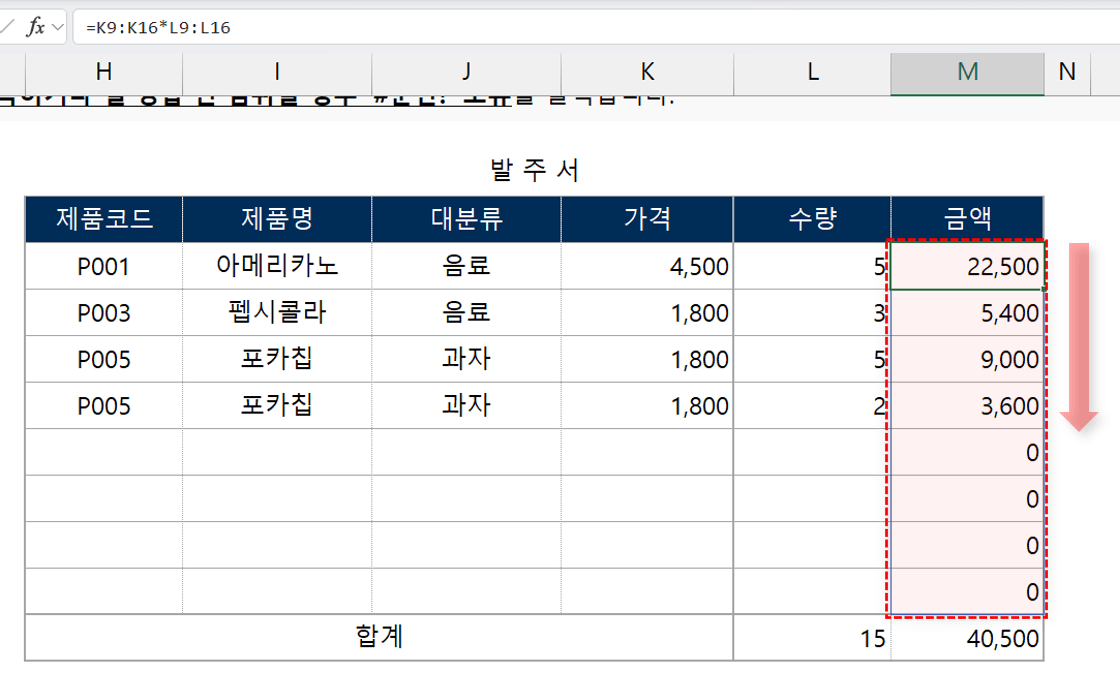Select column header M

click(966, 73)
